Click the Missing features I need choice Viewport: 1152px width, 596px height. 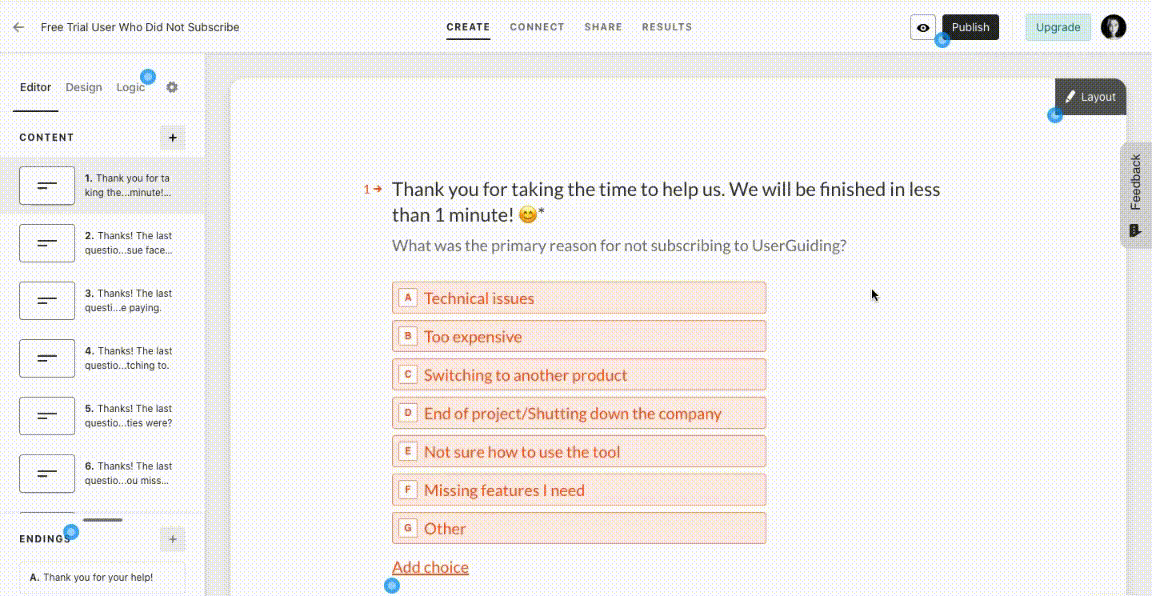click(579, 490)
